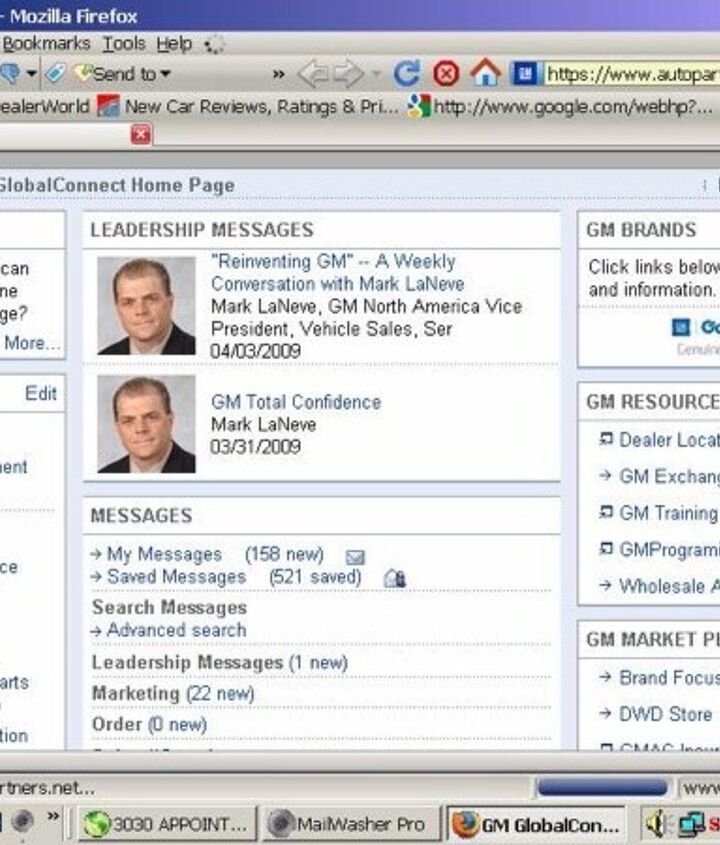The image size is (720, 845).
Task: Open the GM Total Confidence message
Action: click(x=295, y=402)
